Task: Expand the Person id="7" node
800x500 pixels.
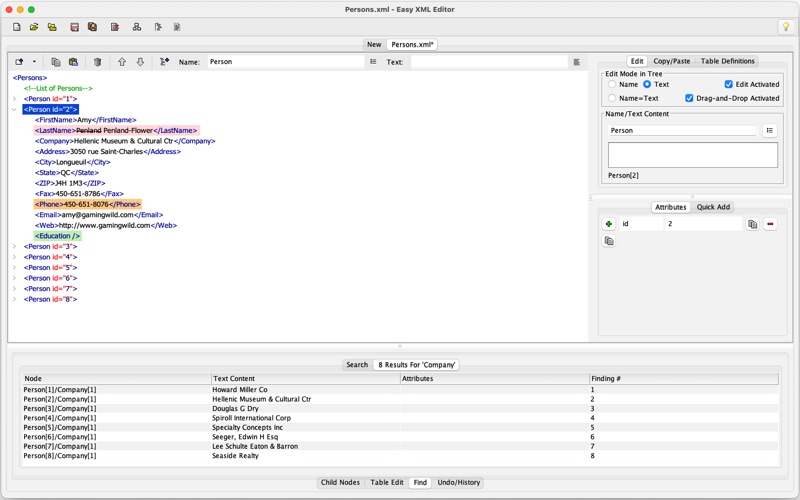Action: (14, 289)
